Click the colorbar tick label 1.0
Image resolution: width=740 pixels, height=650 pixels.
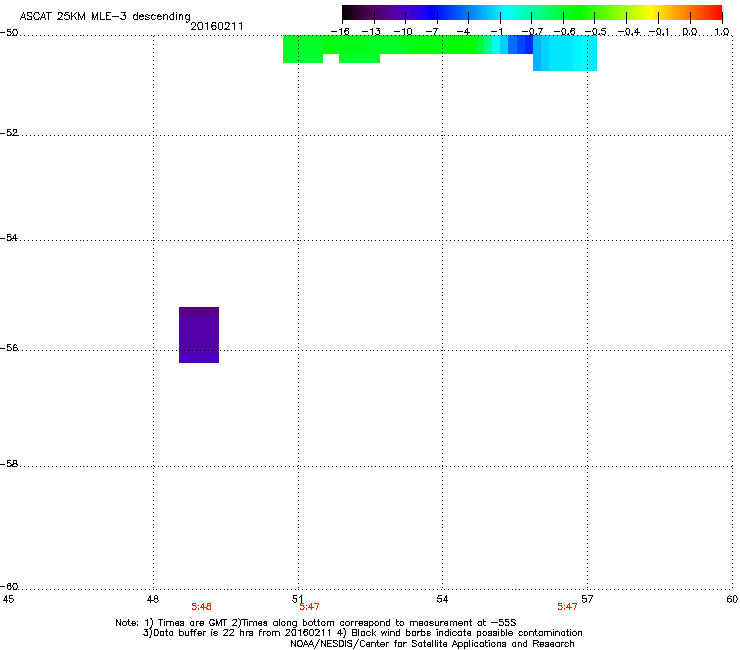click(x=722, y=32)
